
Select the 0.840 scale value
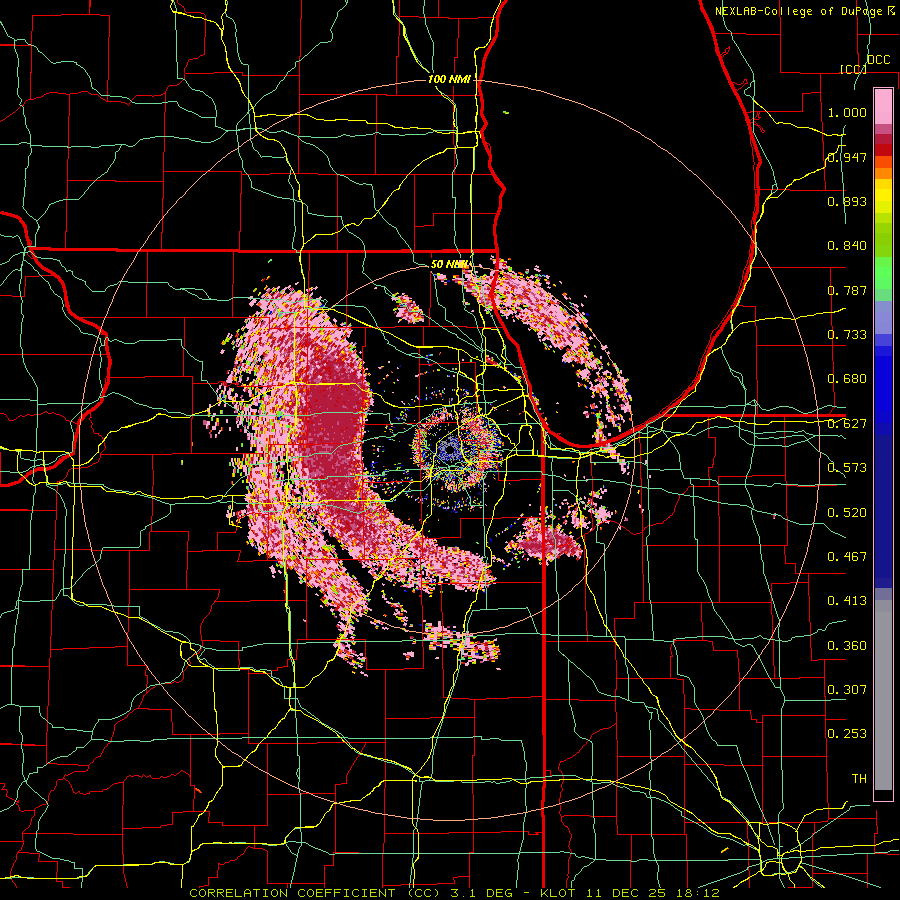(x=847, y=246)
